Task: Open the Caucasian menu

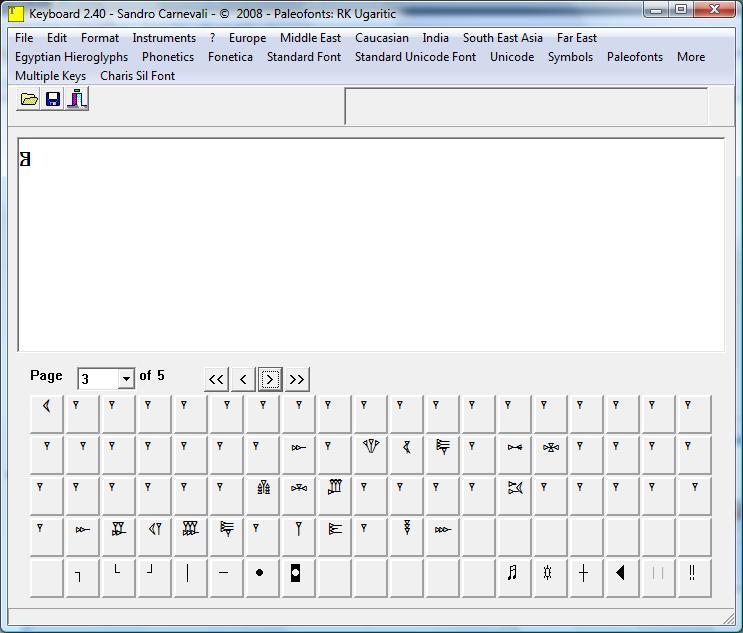Action: click(382, 38)
